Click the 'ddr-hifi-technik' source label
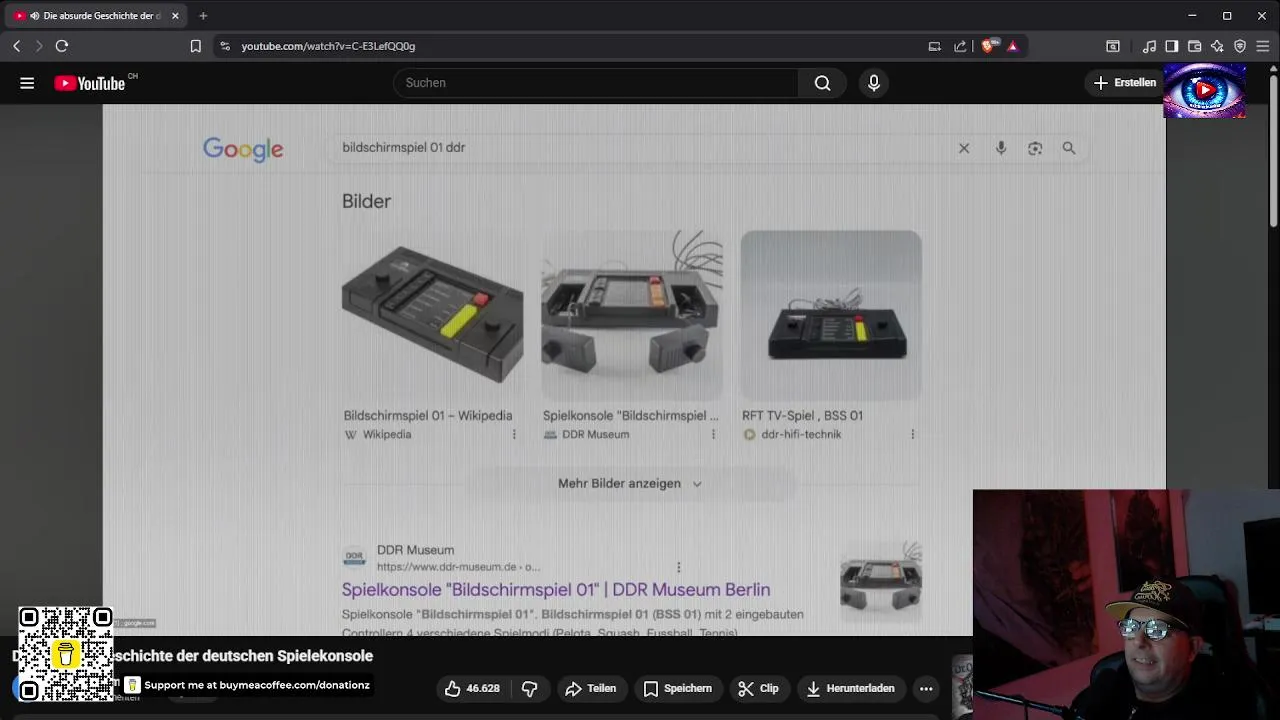The image size is (1280, 720). (x=801, y=434)
